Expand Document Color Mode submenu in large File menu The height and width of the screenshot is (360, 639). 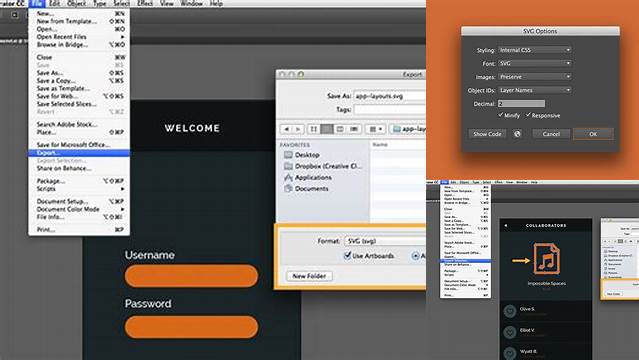(x=79, y=209)
